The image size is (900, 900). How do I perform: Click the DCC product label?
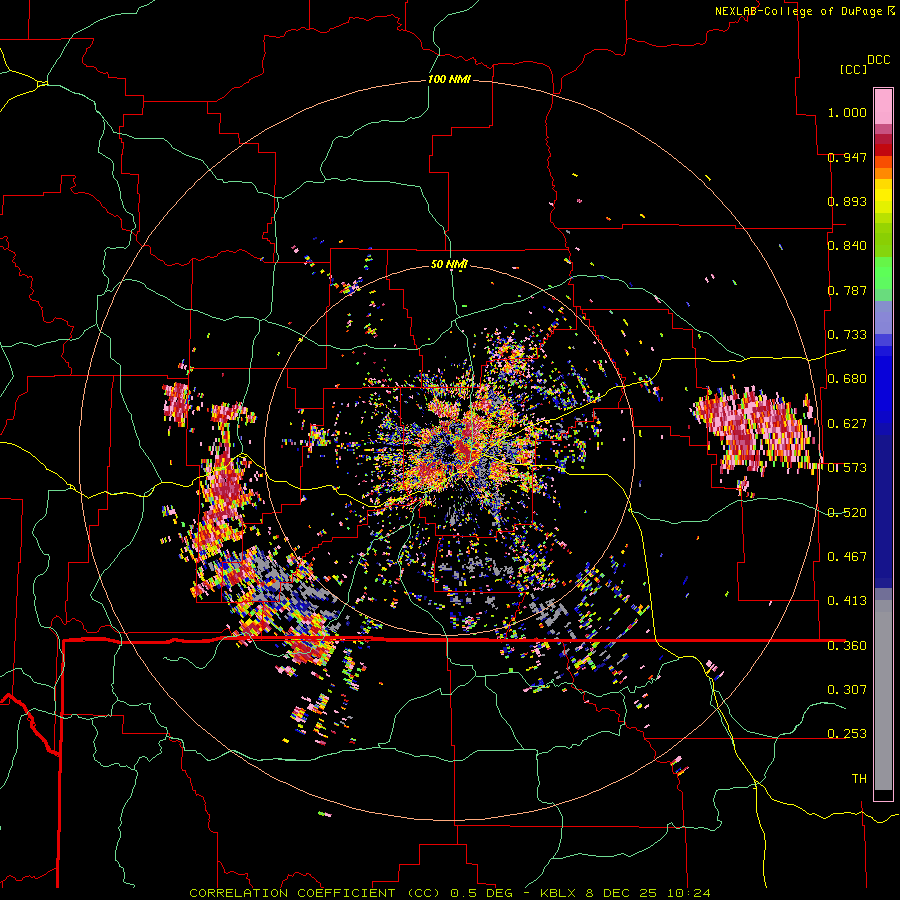tap(879, 60)
